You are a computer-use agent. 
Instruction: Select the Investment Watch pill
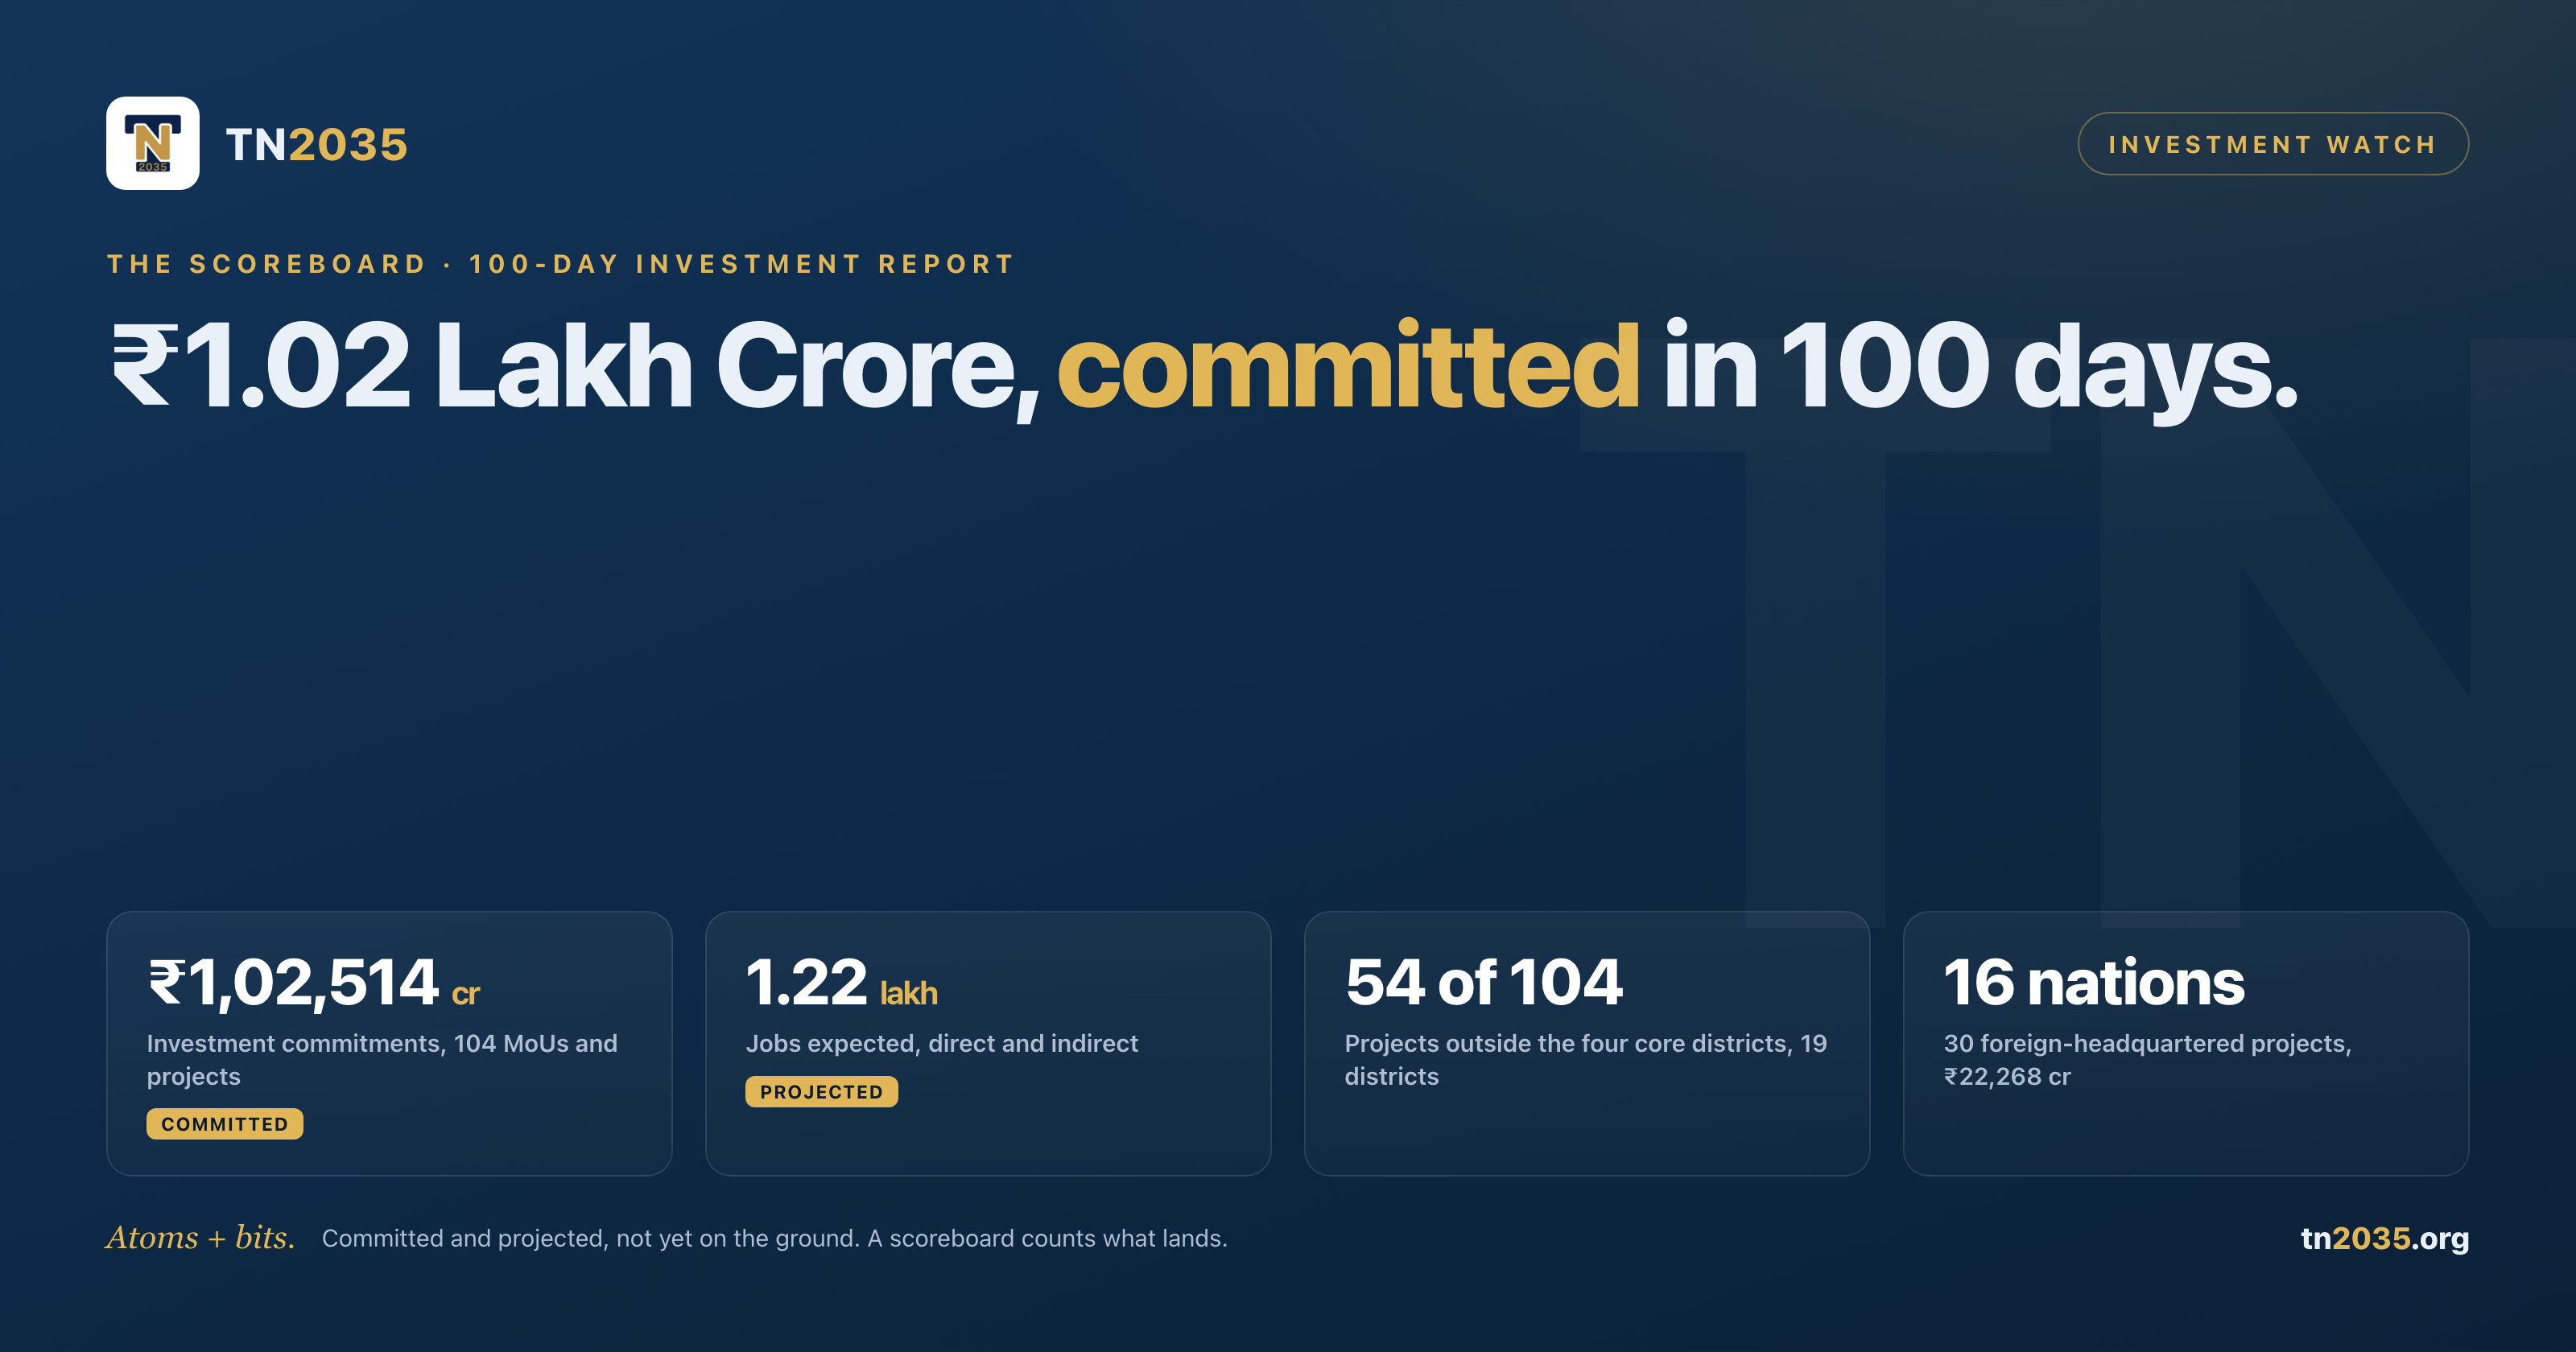click(2272, 144)
